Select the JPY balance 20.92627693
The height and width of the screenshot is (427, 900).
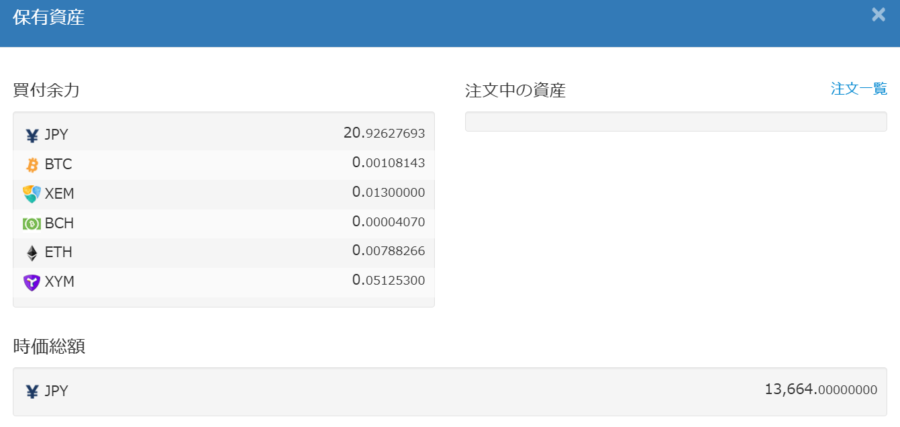click(x=384, y=133)
